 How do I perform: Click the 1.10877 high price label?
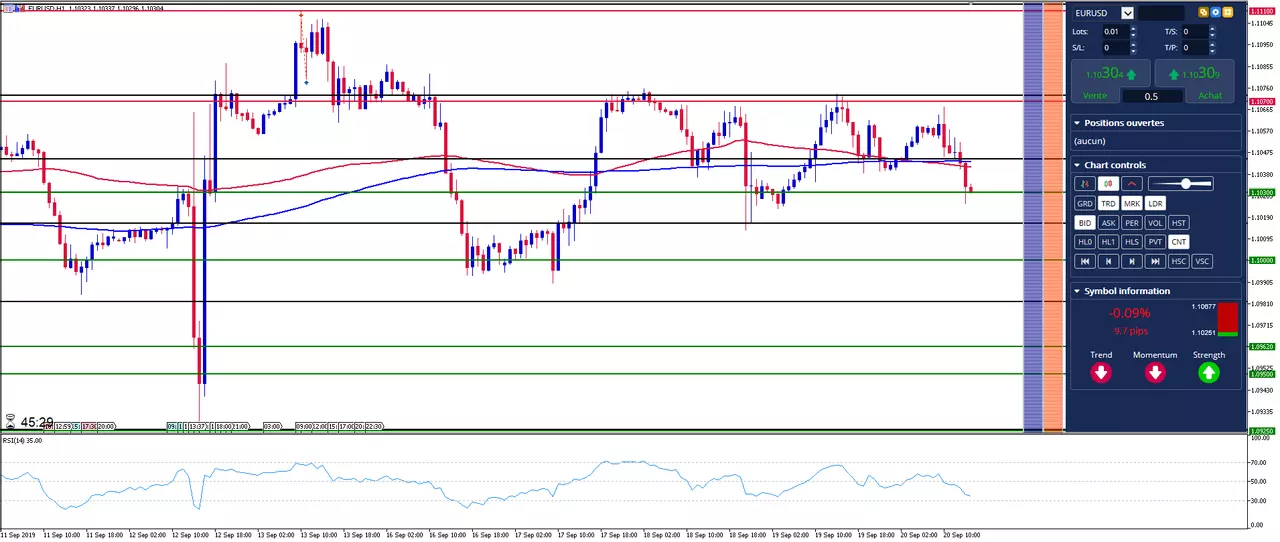(1204, 307)
